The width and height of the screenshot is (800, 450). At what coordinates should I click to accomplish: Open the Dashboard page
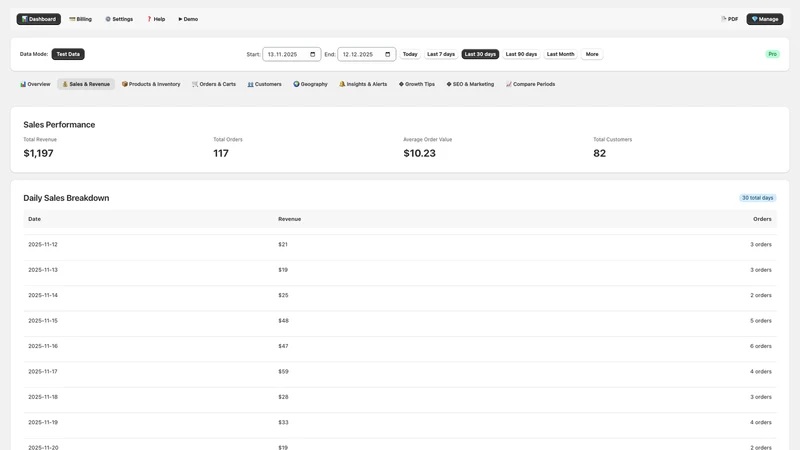click(x=39, y=19)
